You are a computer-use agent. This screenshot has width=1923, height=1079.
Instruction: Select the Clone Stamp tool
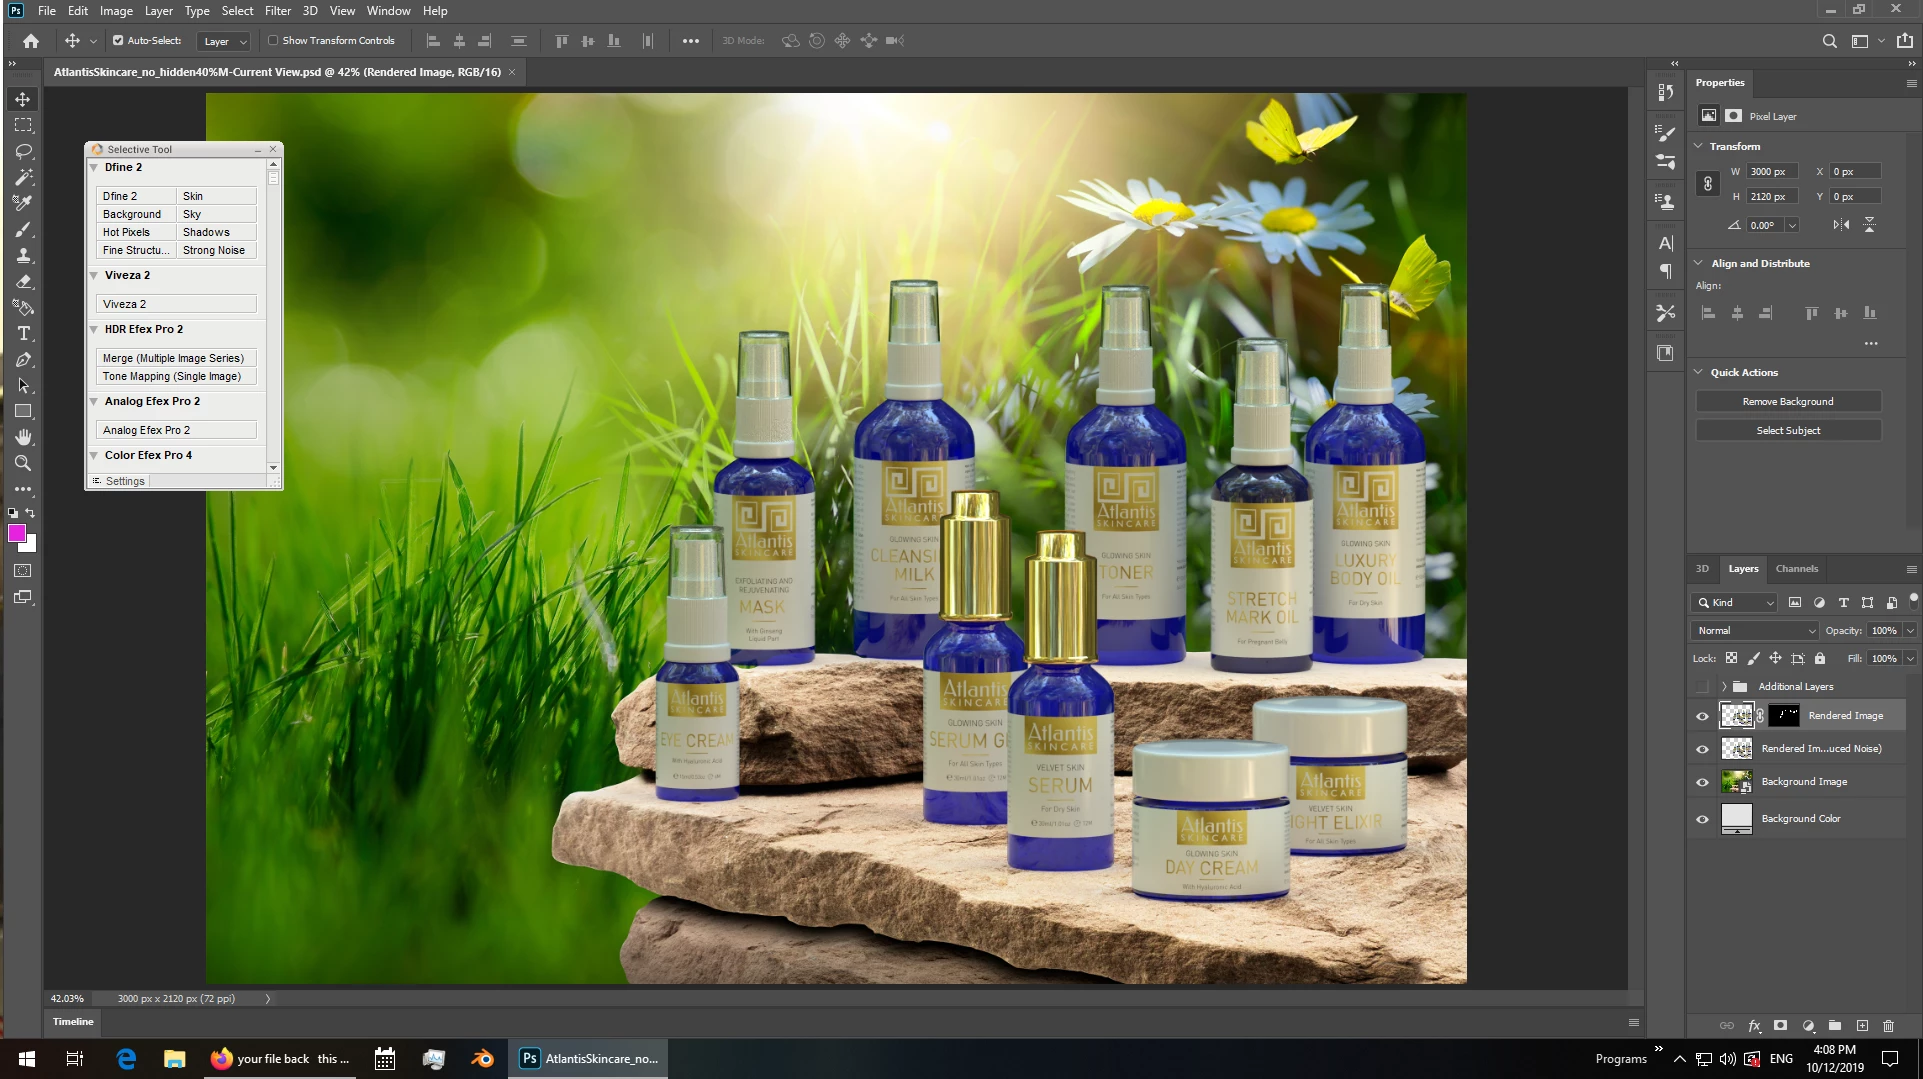tap(22, 255)
